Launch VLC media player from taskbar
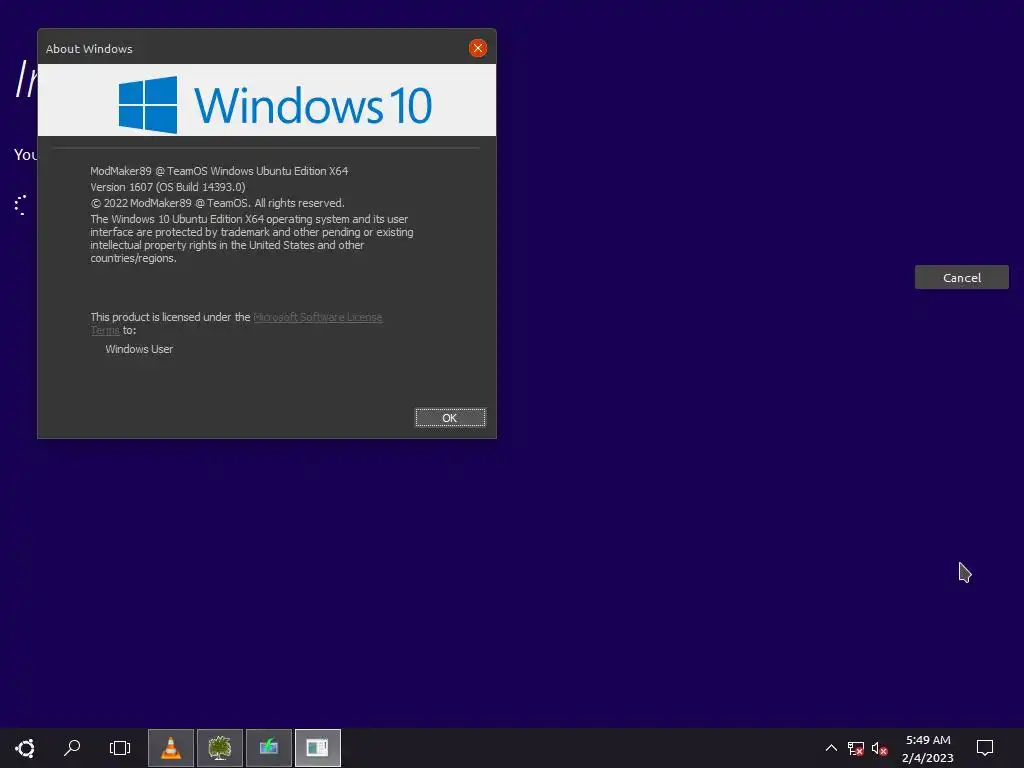The image size is (1024, 768). click(171, 748)
